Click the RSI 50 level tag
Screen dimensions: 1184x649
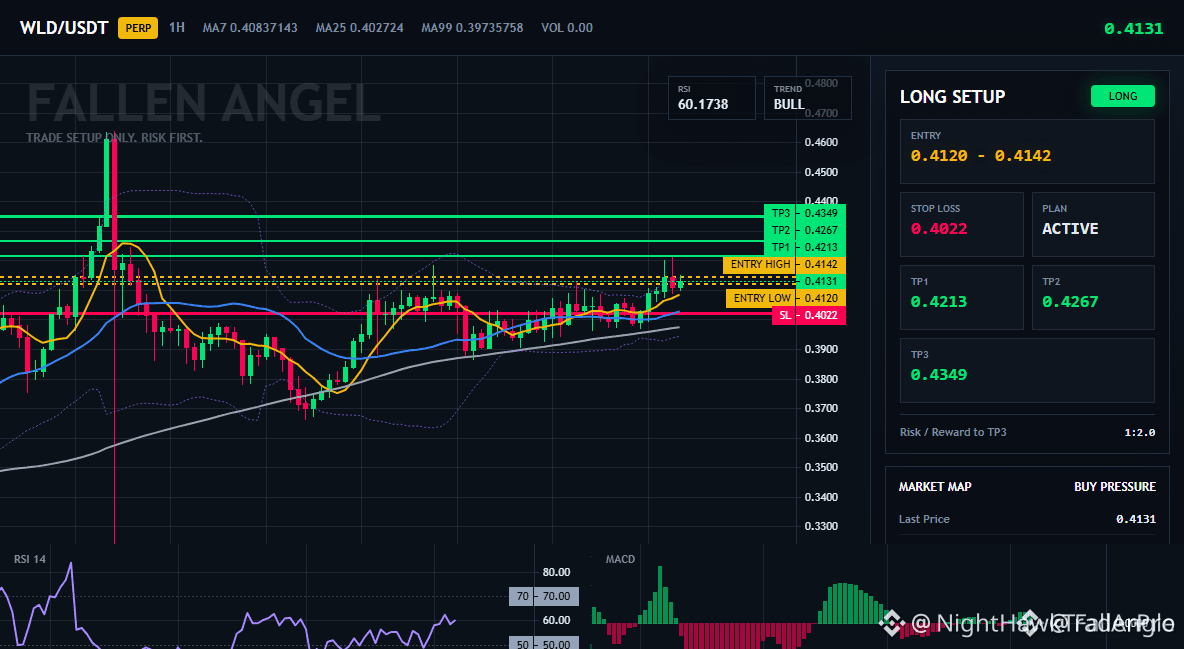pos(544,644)
